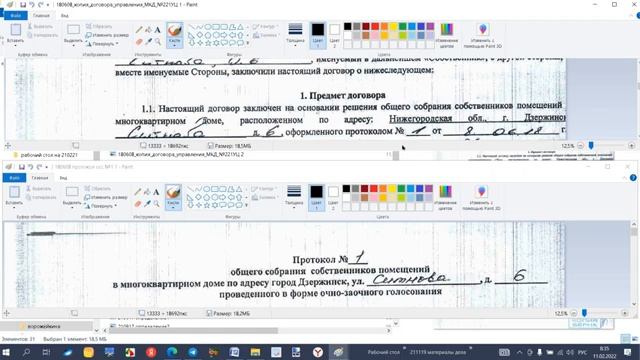
Task: Click Redo icon in договора Paint title bar
Action: pyautogui.click(x=40, y=5)
